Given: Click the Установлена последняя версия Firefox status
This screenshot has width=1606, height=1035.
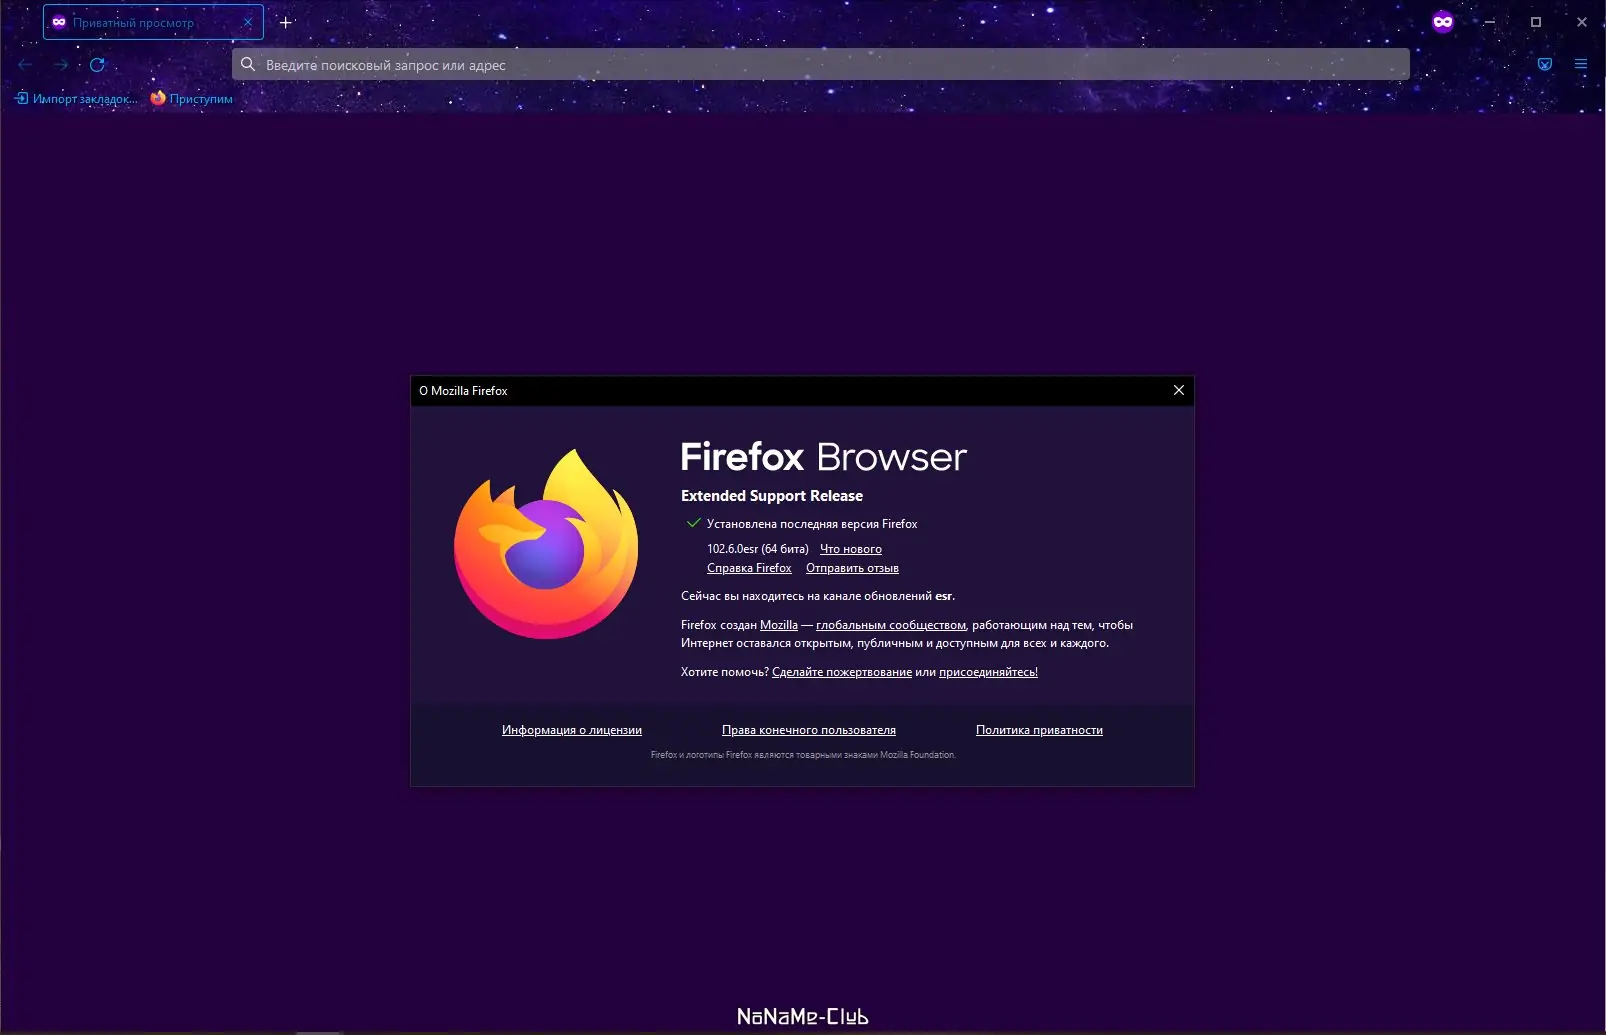Looking at the screenshot, I should point(802,524).
